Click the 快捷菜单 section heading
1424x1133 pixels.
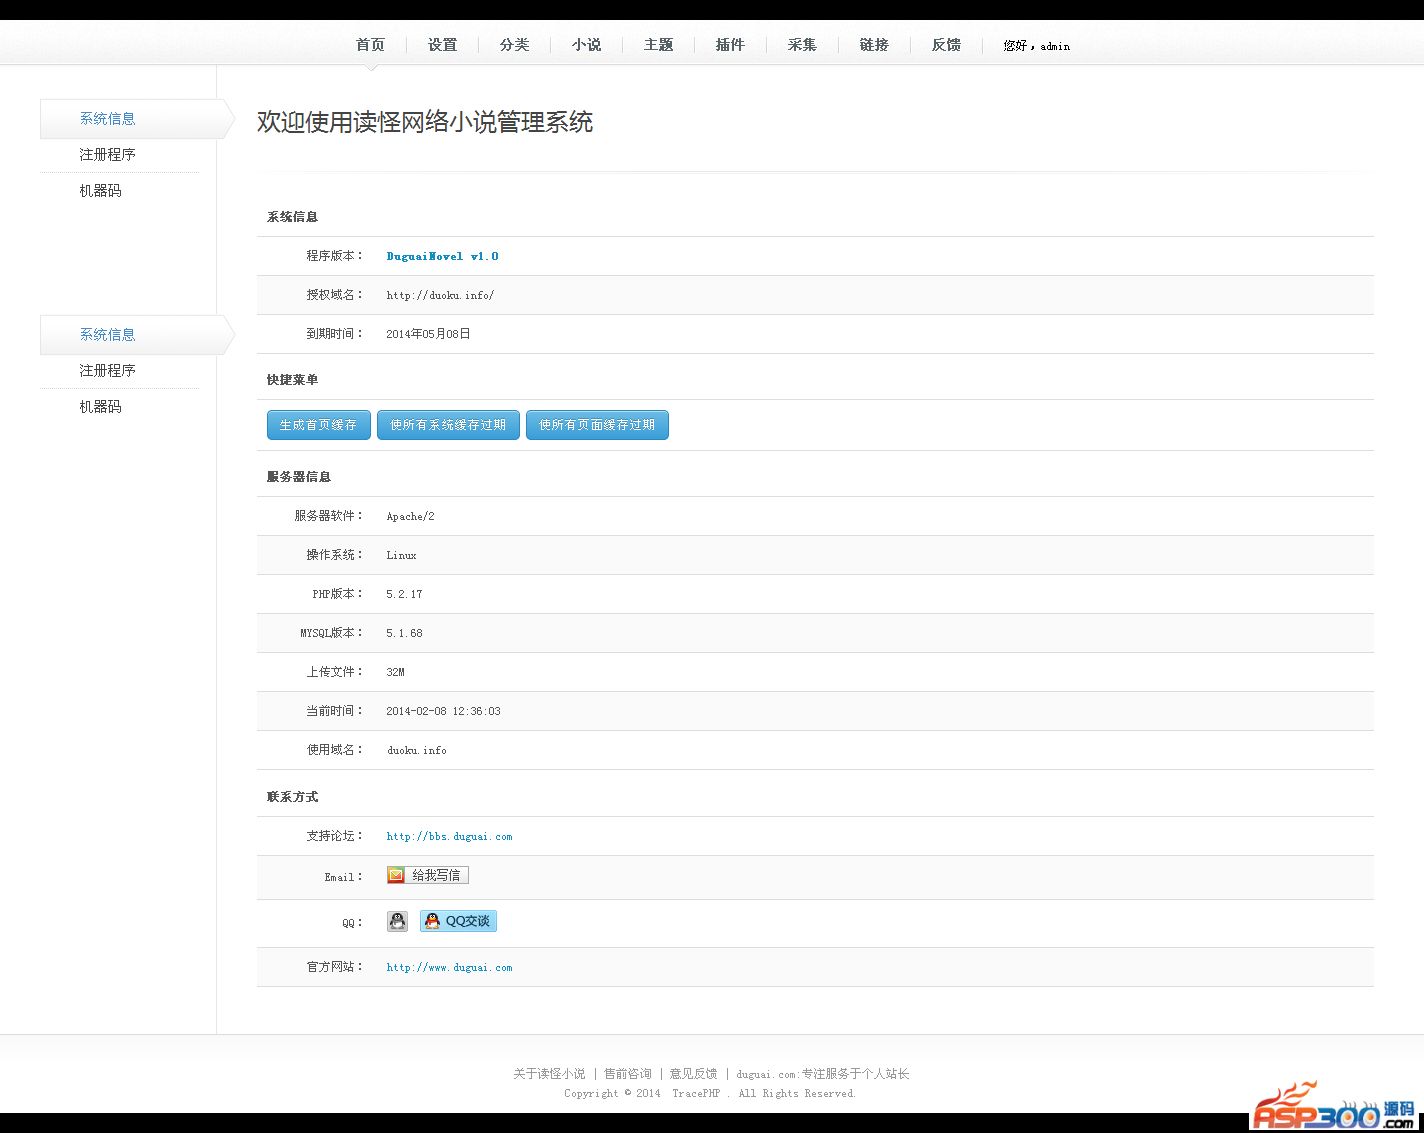[292, 380]
